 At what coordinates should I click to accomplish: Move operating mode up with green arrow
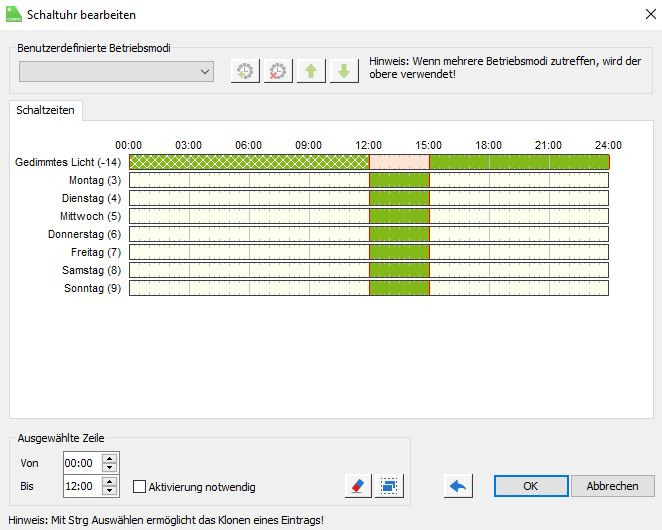coord(311,71)
